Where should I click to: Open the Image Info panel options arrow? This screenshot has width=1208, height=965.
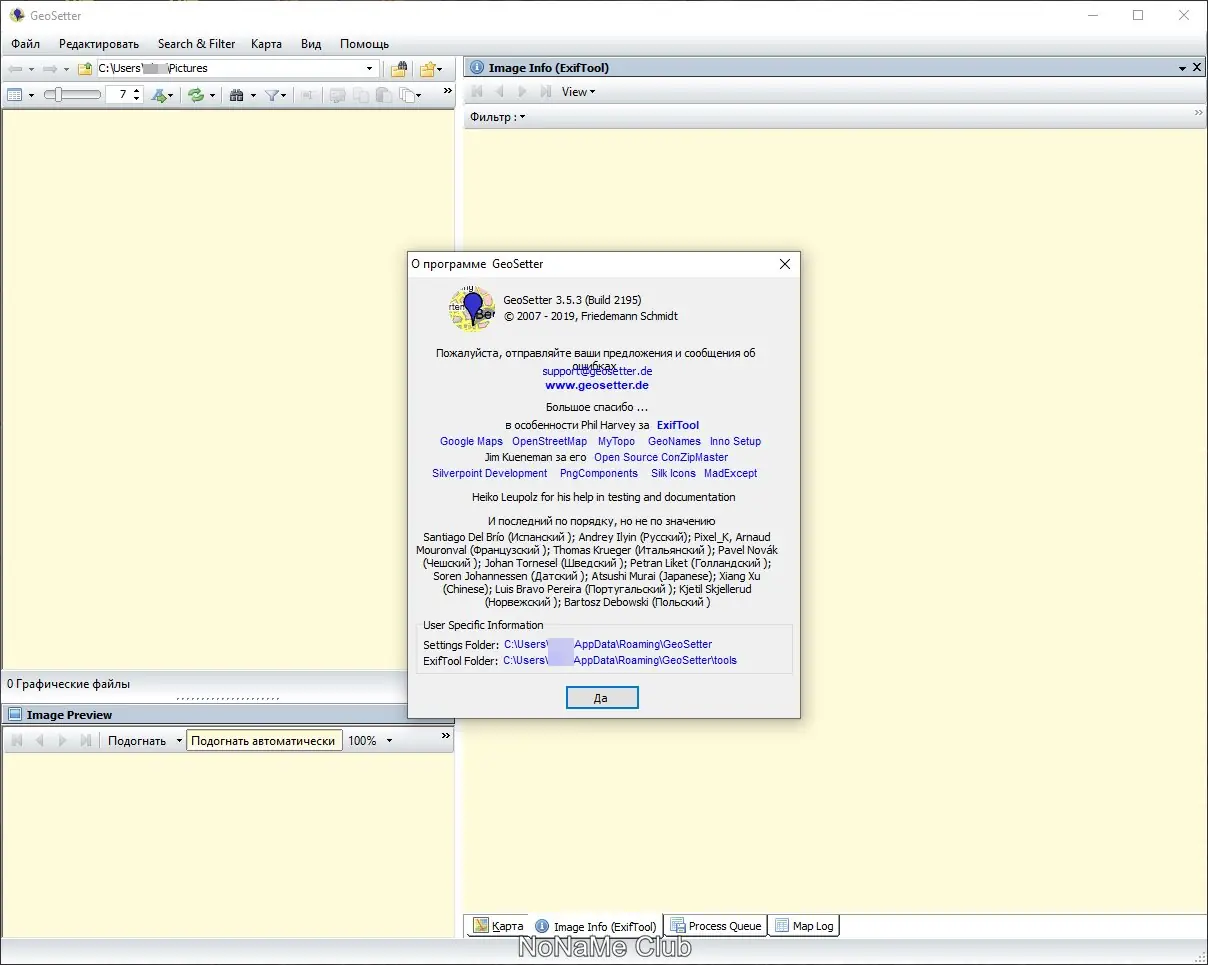1182,68
